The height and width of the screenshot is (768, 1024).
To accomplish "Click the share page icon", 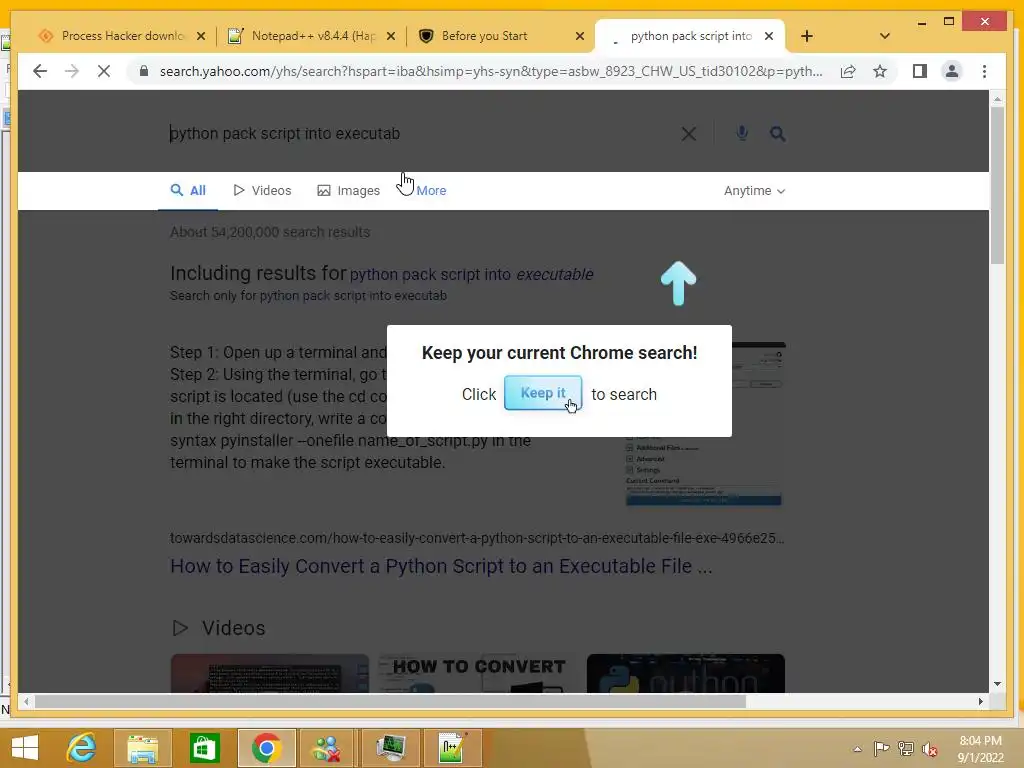I will click(848, 71).
